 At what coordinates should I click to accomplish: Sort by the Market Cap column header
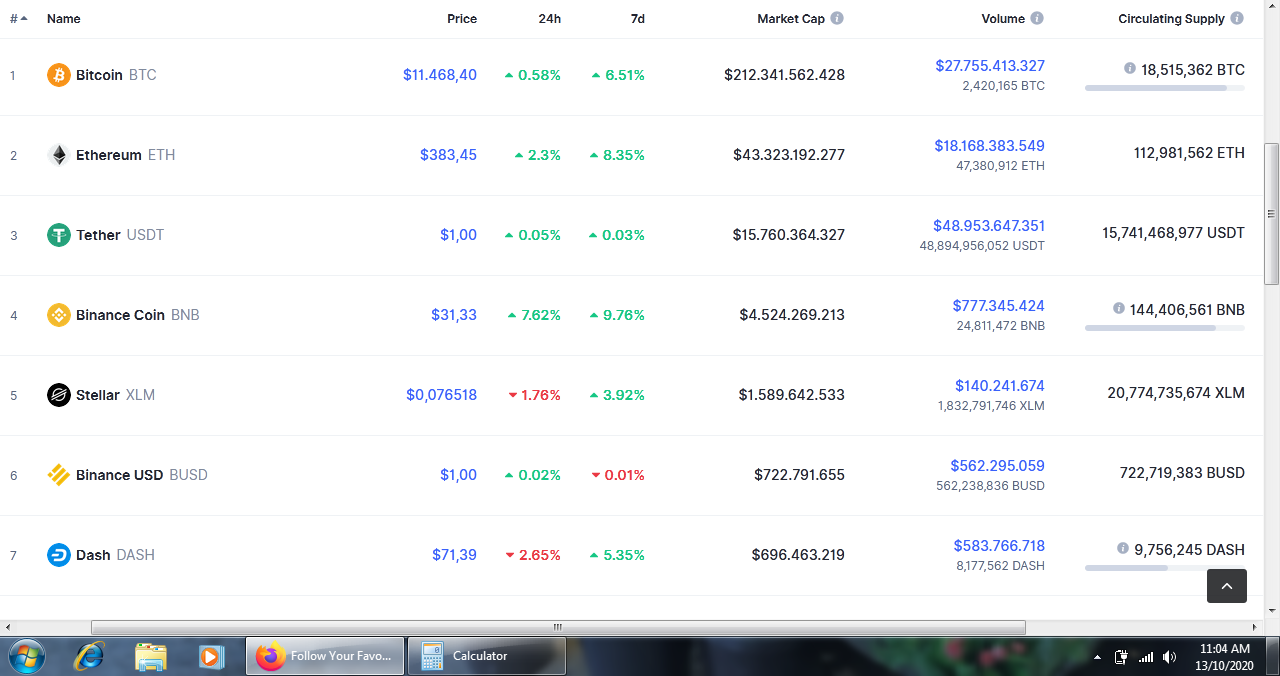point(791,19)
